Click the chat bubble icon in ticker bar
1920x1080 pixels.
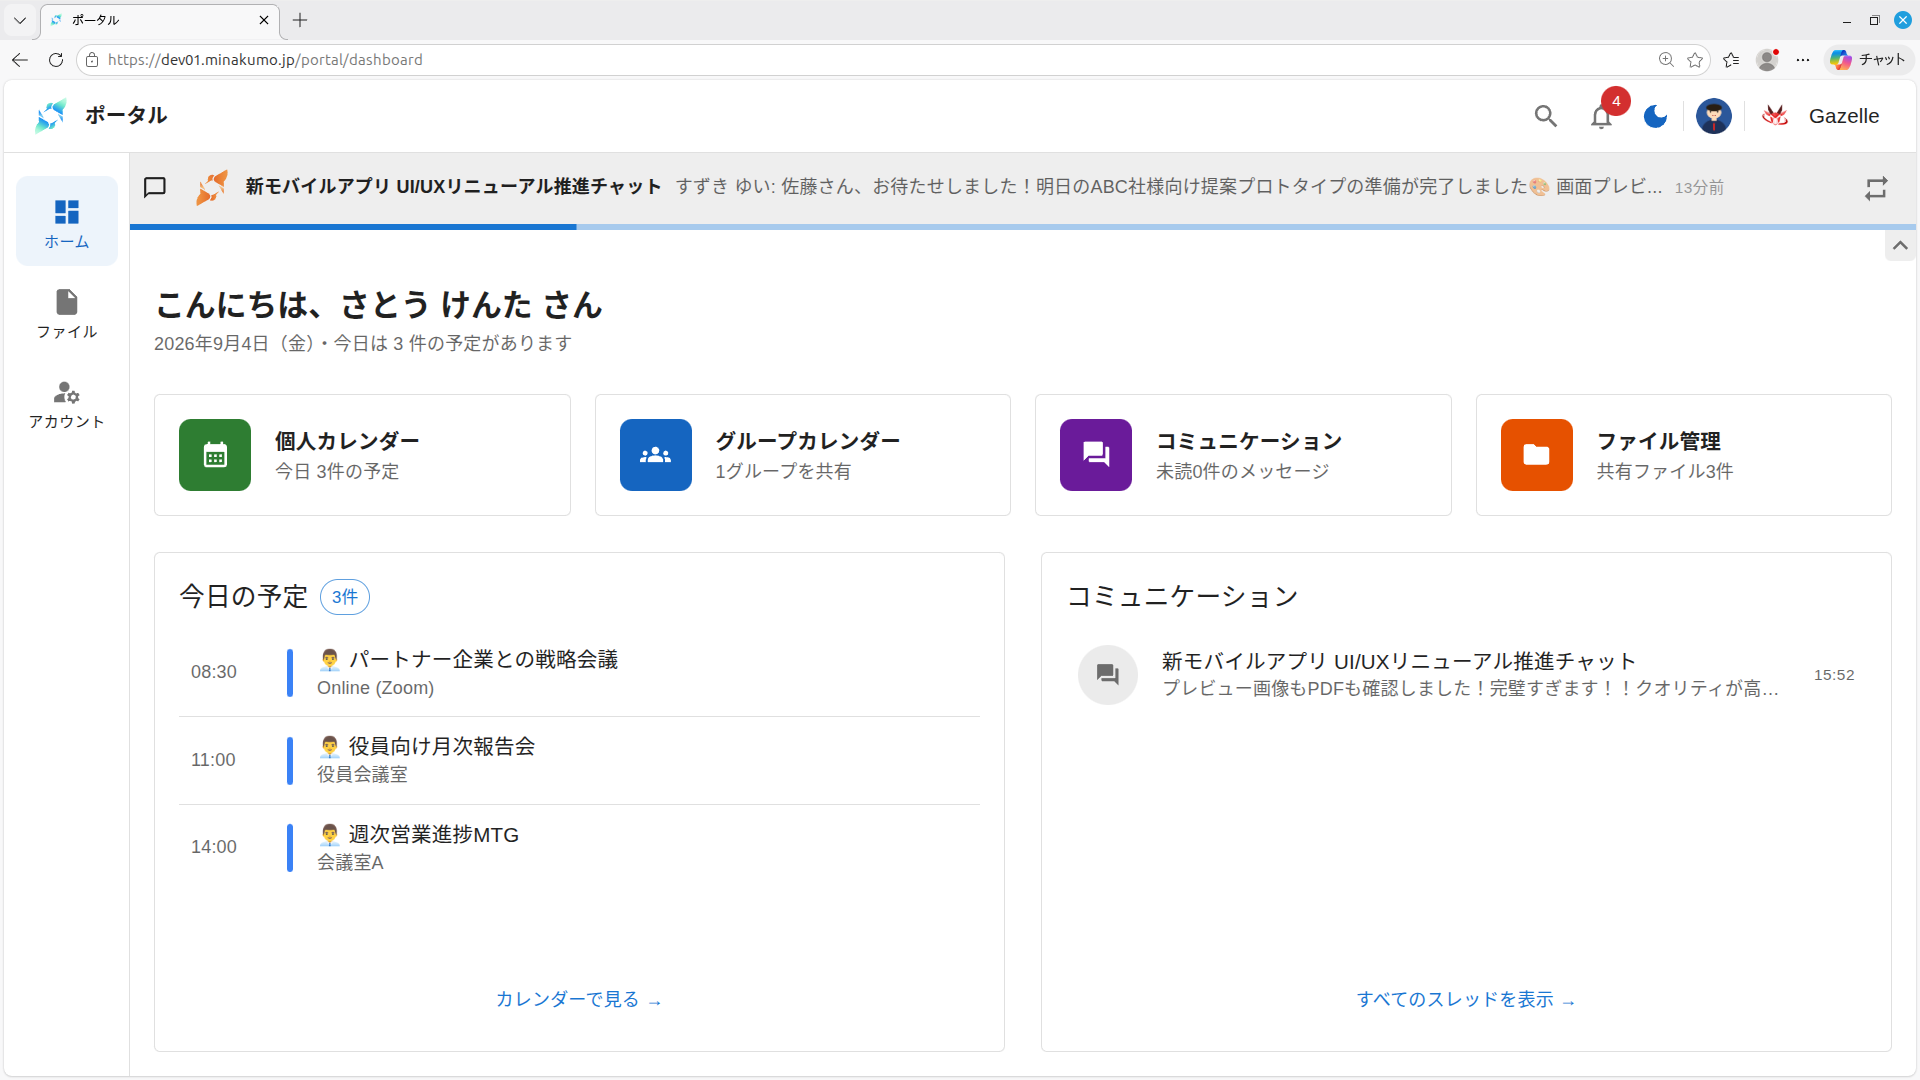coord(155,187)
